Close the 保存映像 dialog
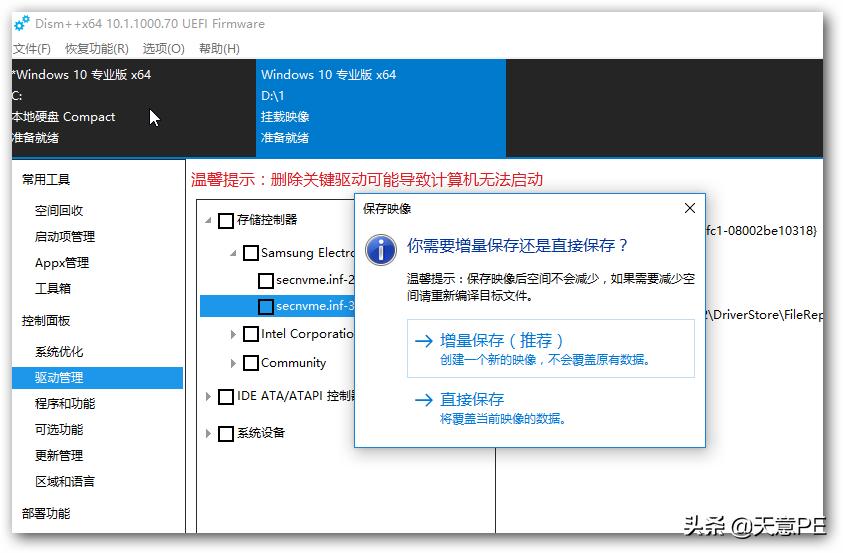Viewport: 843px width, 553px height. [x=690, y=208]
